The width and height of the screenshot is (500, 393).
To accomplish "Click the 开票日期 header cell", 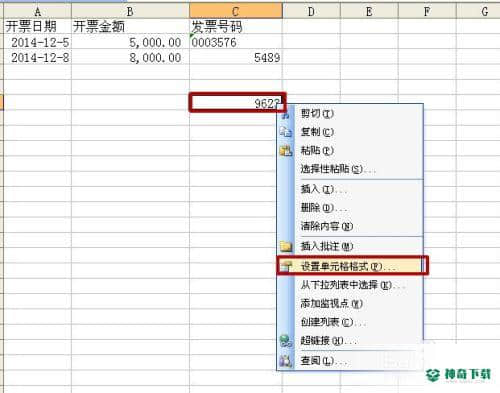I will pyautogui.click(x=37, y=27).
